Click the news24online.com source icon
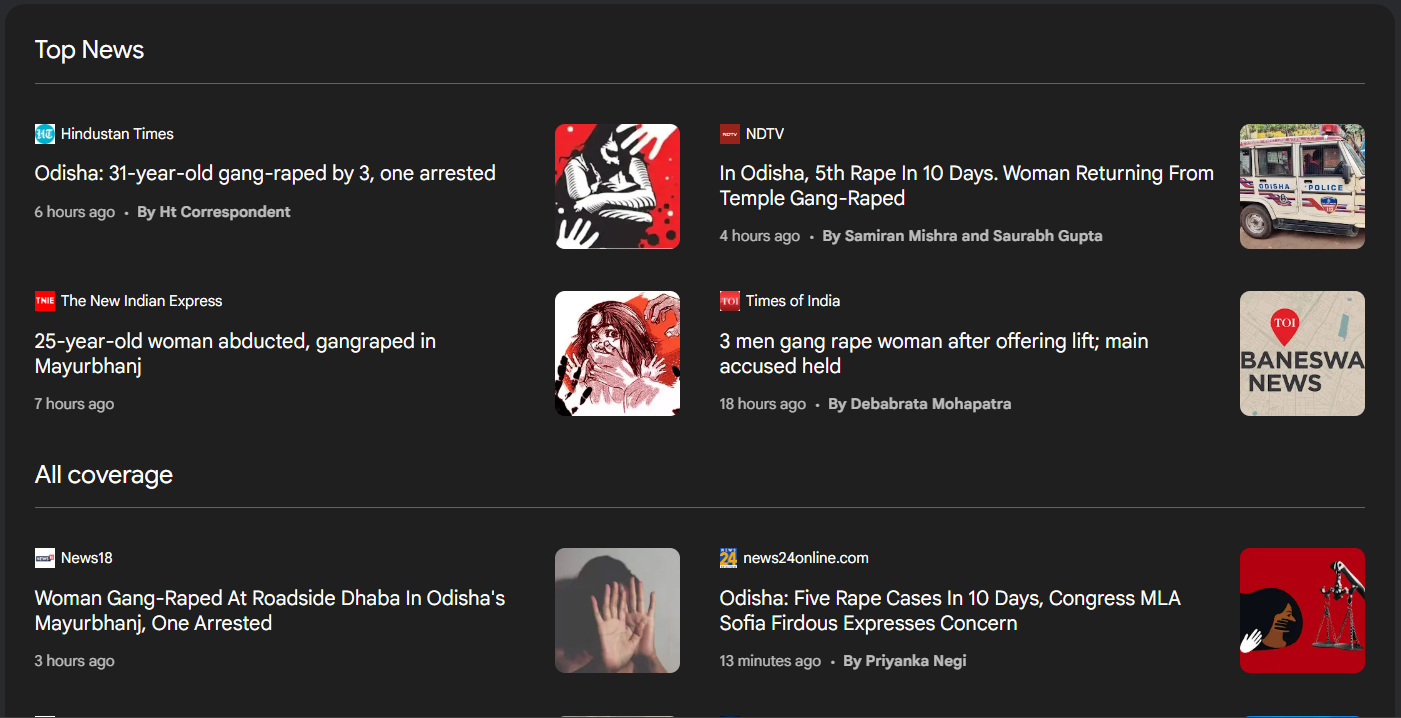The width and height of the screenshot is (1401, 718). point(729,558)
